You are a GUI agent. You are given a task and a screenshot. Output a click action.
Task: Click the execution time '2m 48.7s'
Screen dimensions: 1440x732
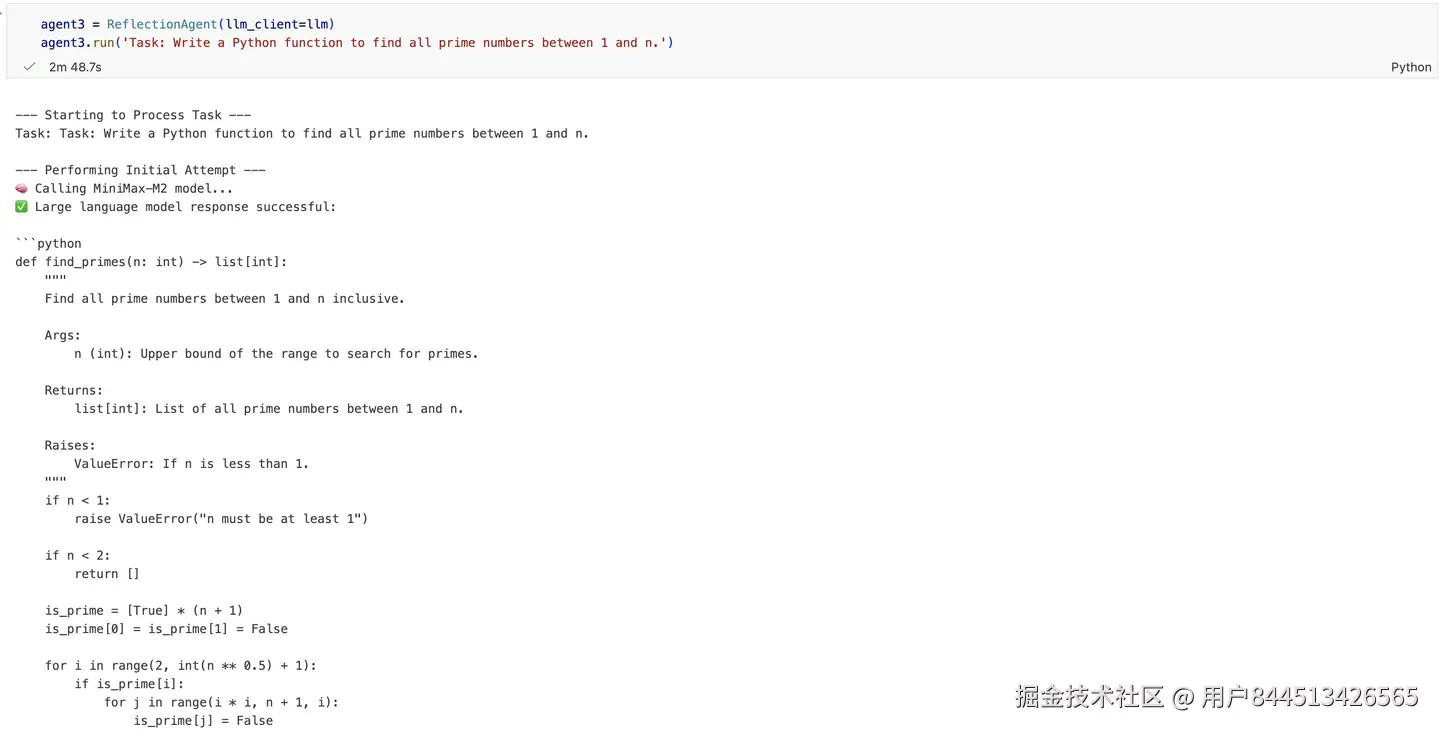[x=75, y=67]
